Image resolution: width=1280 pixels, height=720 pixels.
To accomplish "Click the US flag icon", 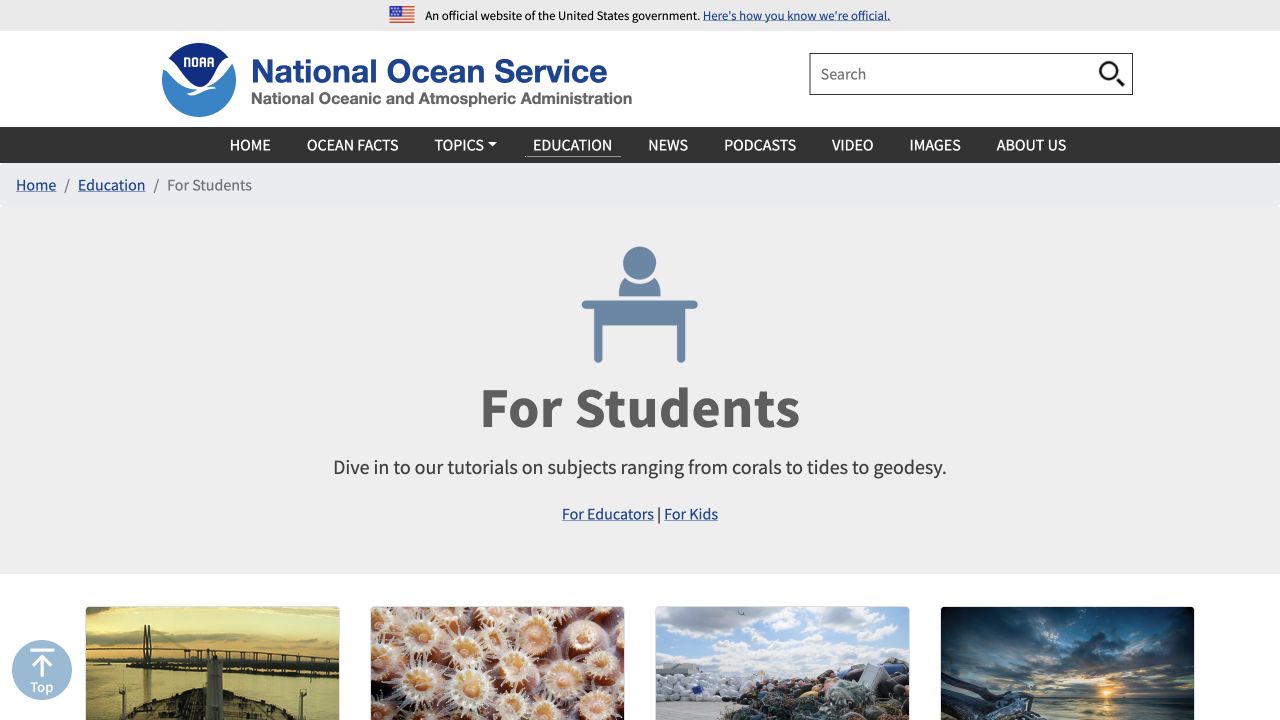I will pyautogui.click(x=402, y=15).
